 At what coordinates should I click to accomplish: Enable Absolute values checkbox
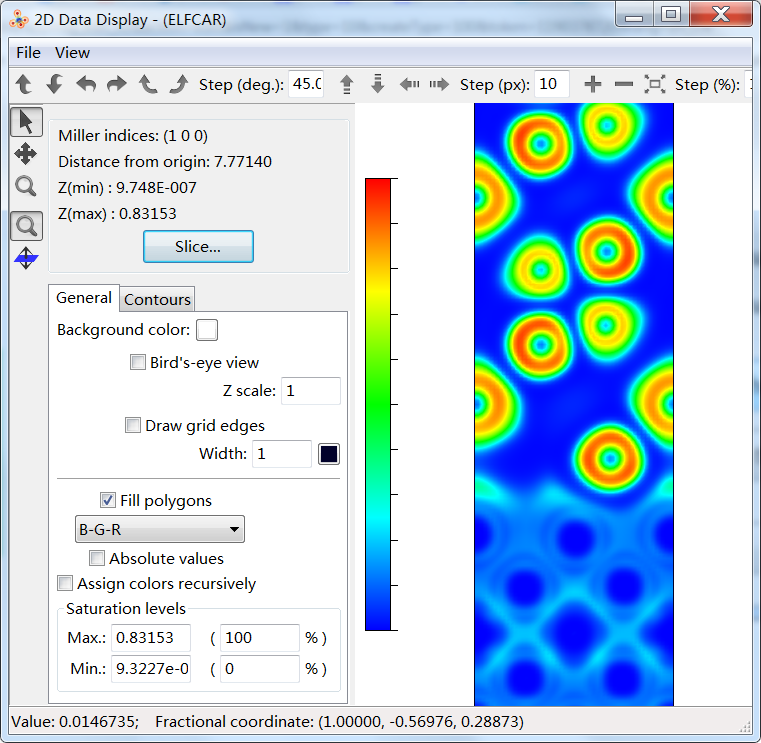click(x=97, y=558)
